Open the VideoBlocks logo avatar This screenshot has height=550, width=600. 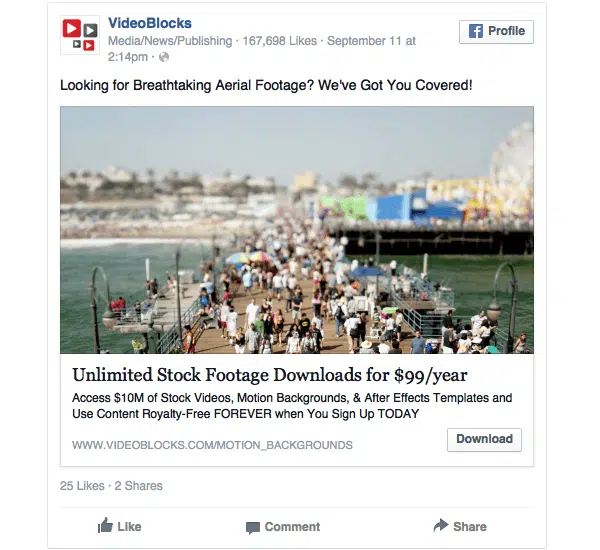pos(80,35)
